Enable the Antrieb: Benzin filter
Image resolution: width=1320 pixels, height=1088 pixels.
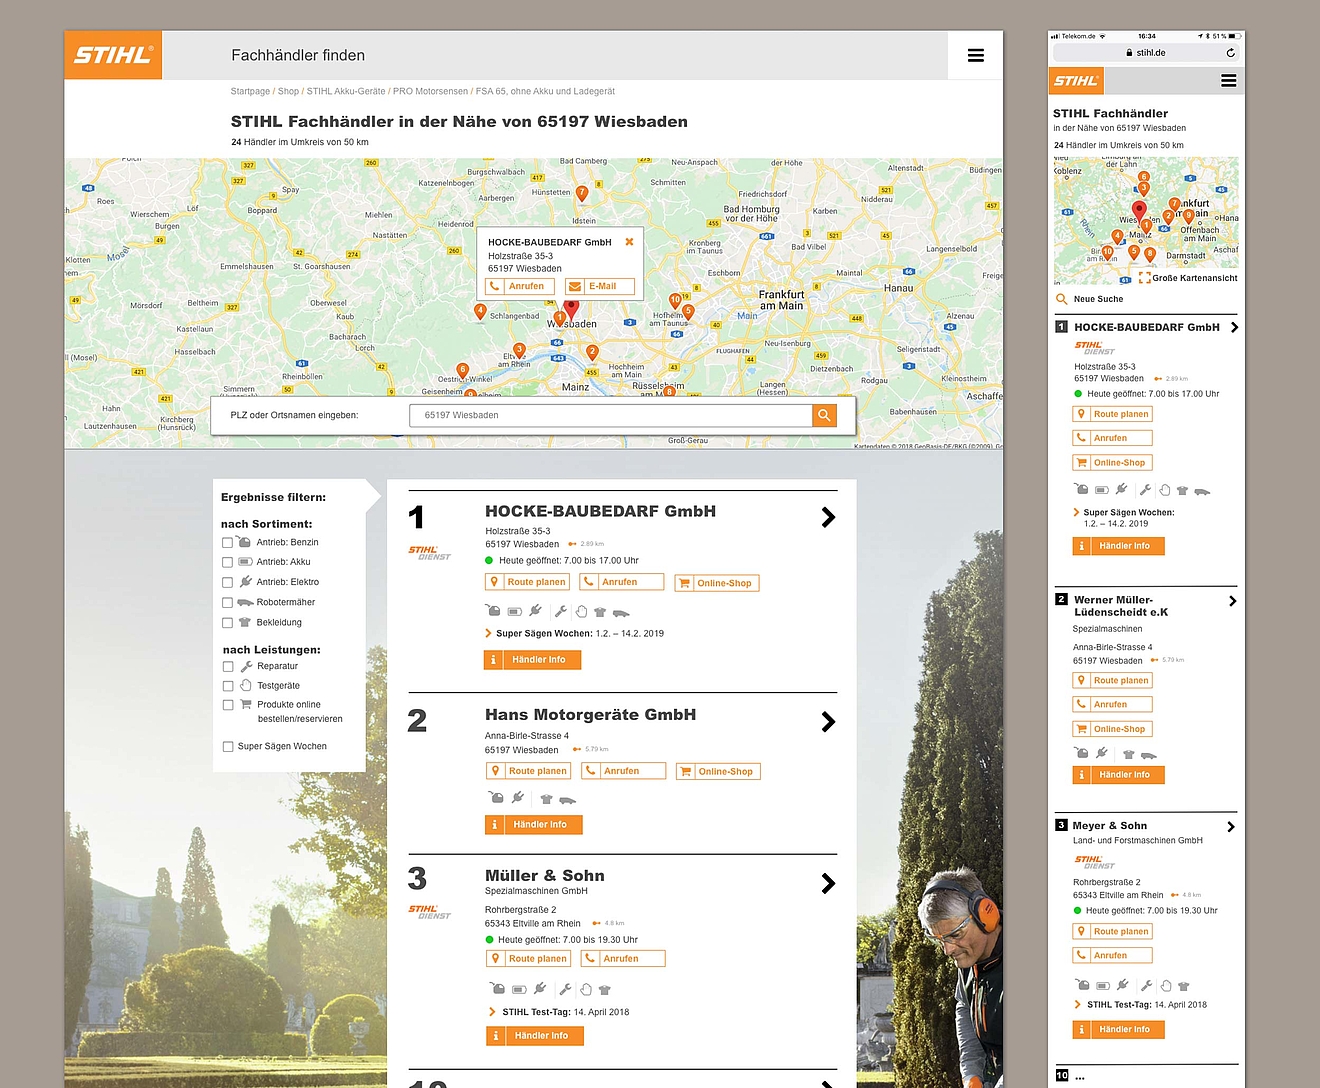[x=227, y=543]
